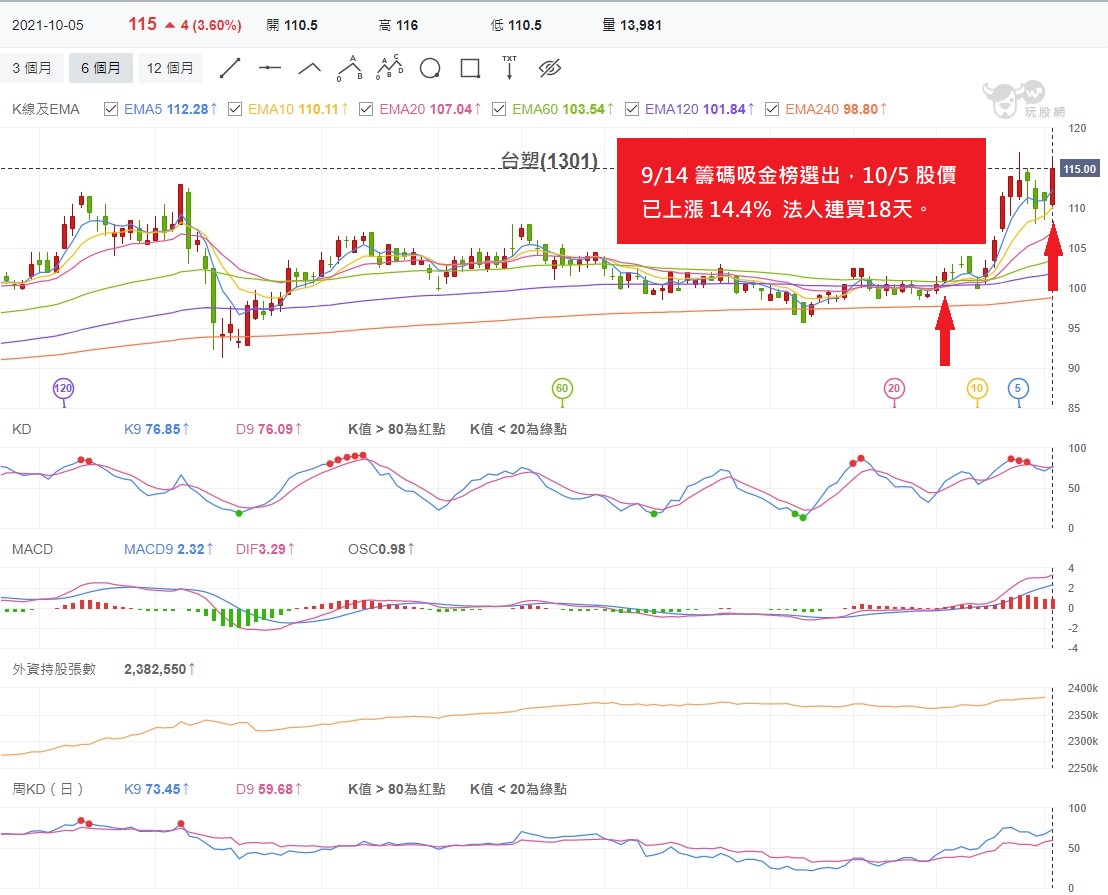Click the pink 20 EMA timeline marker
This screenshot has height=895, width=1108.
point(894,389)
